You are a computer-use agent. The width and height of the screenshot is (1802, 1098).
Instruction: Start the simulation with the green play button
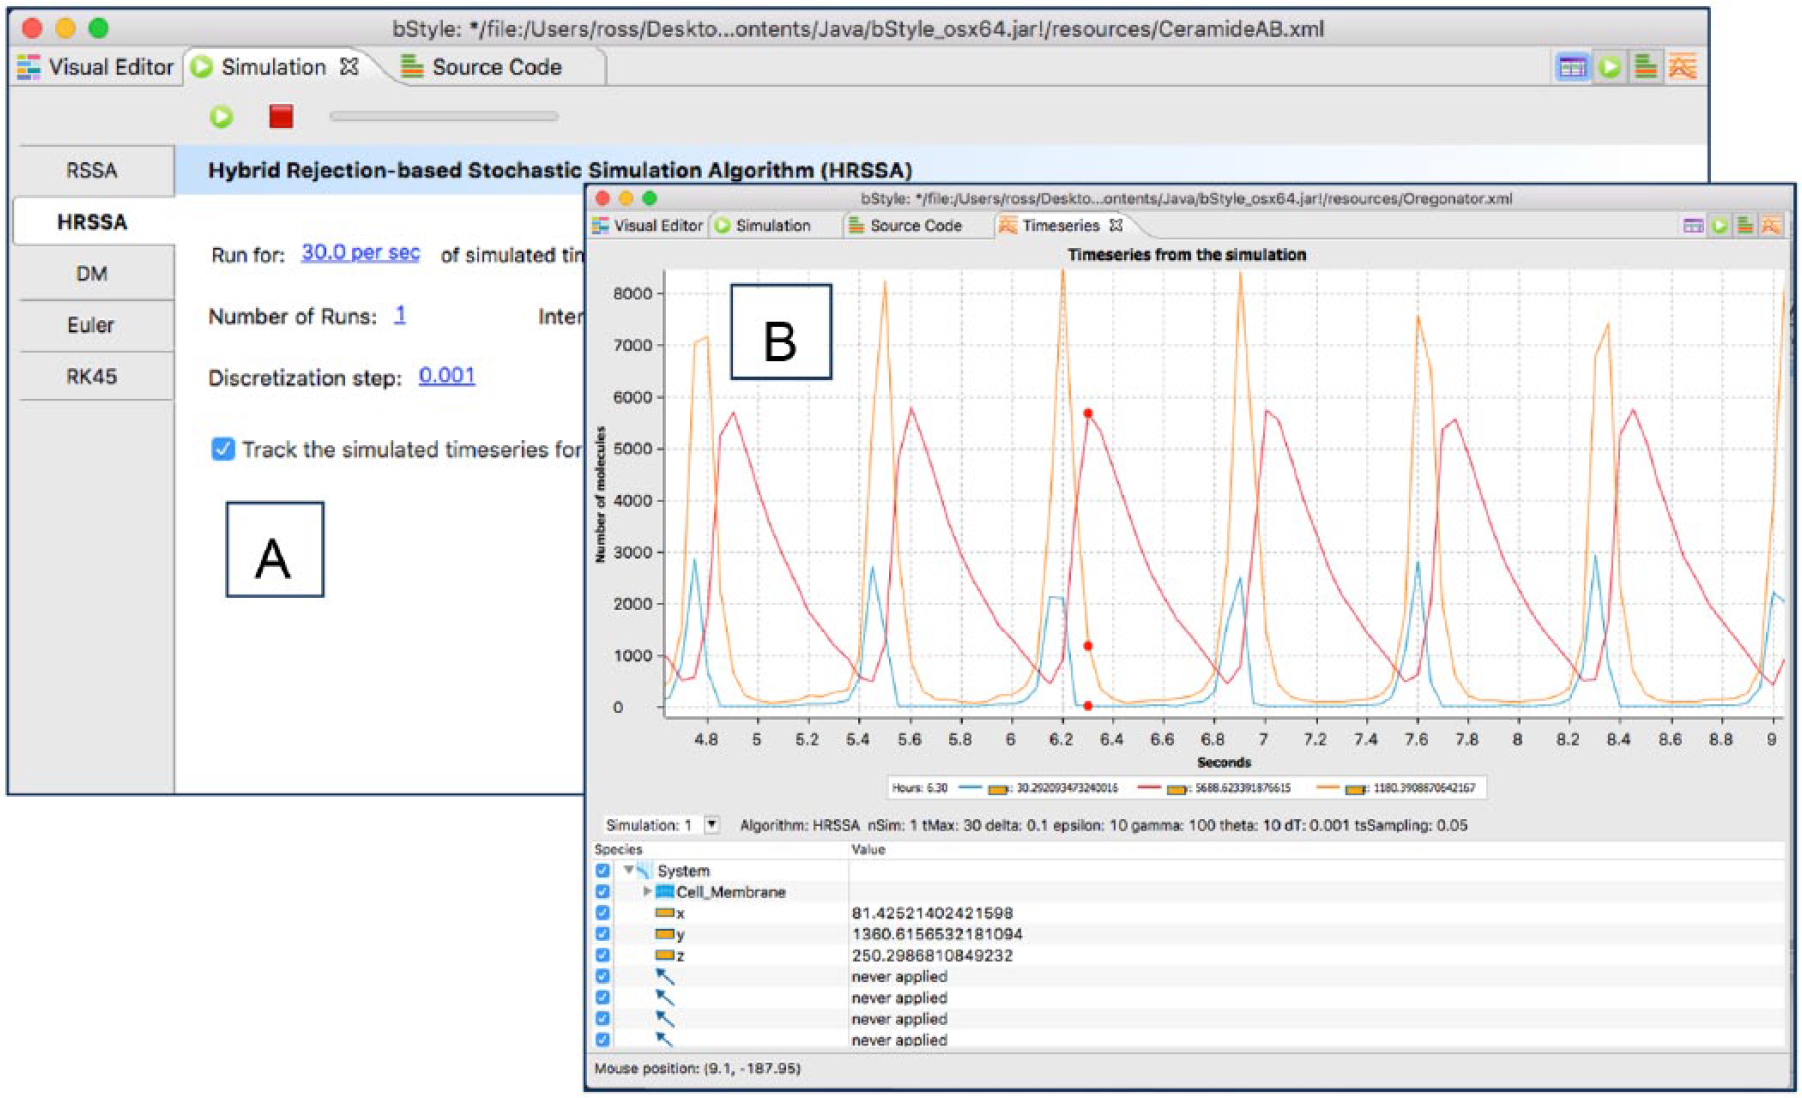pos(221,117)
